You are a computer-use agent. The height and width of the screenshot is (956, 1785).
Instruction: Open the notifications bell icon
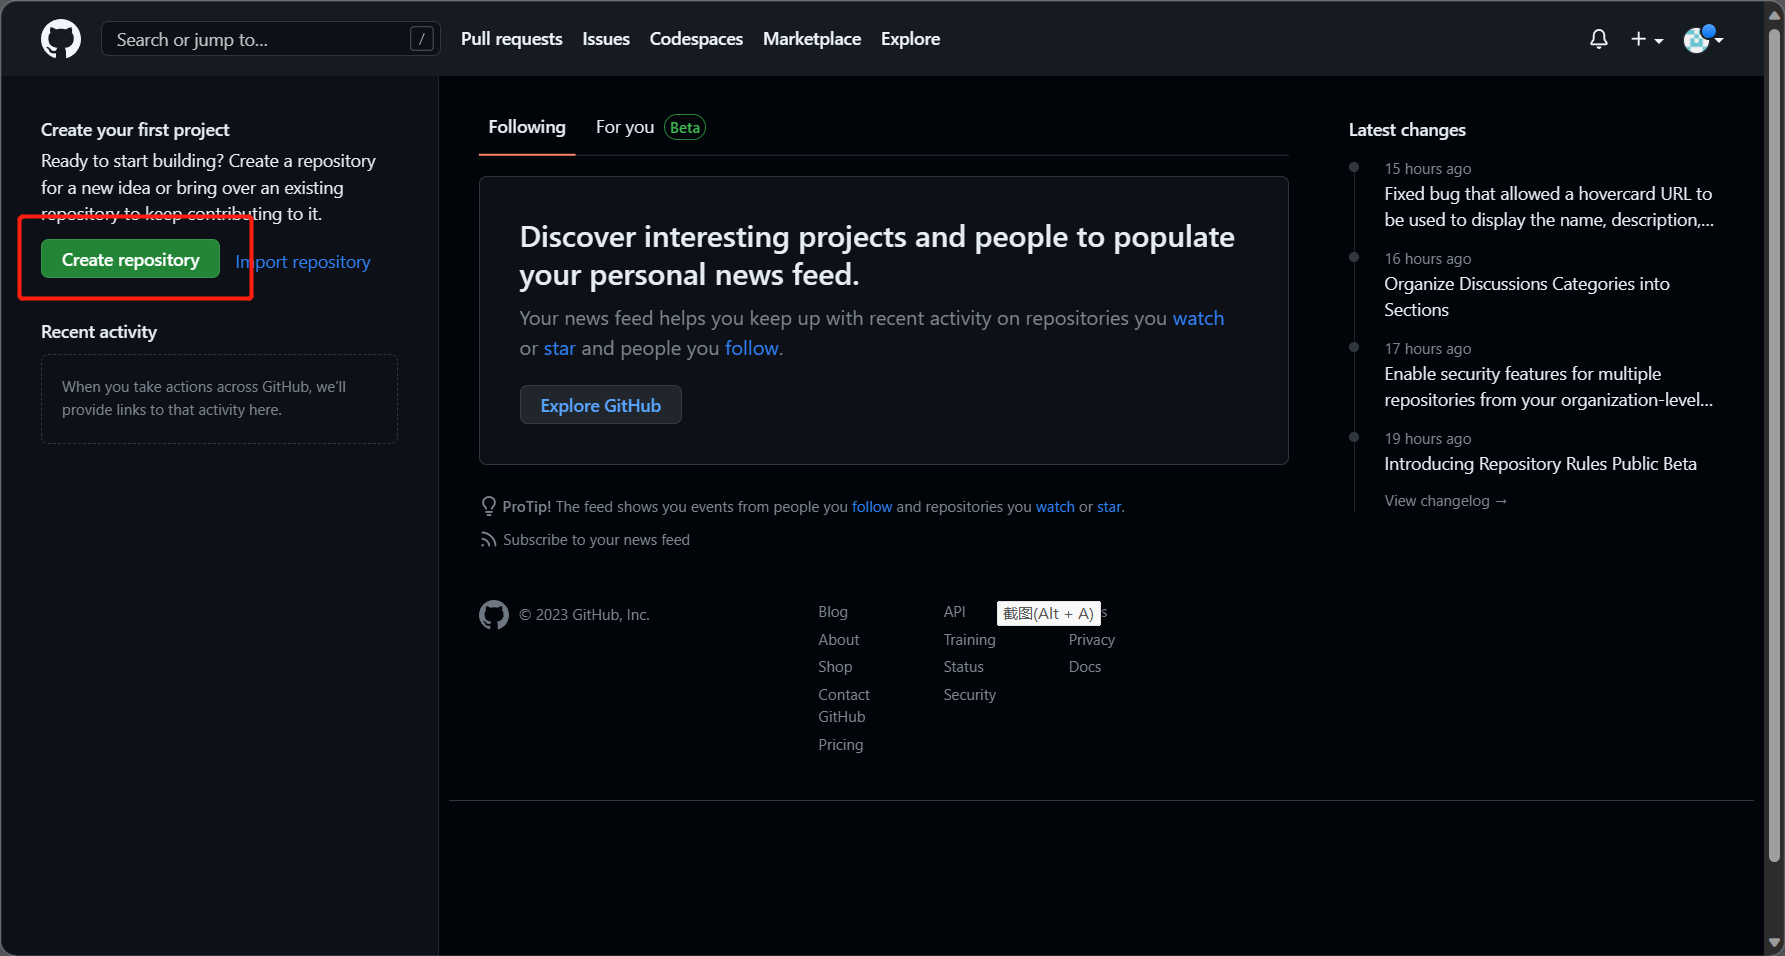click(x=1599, y=39)
